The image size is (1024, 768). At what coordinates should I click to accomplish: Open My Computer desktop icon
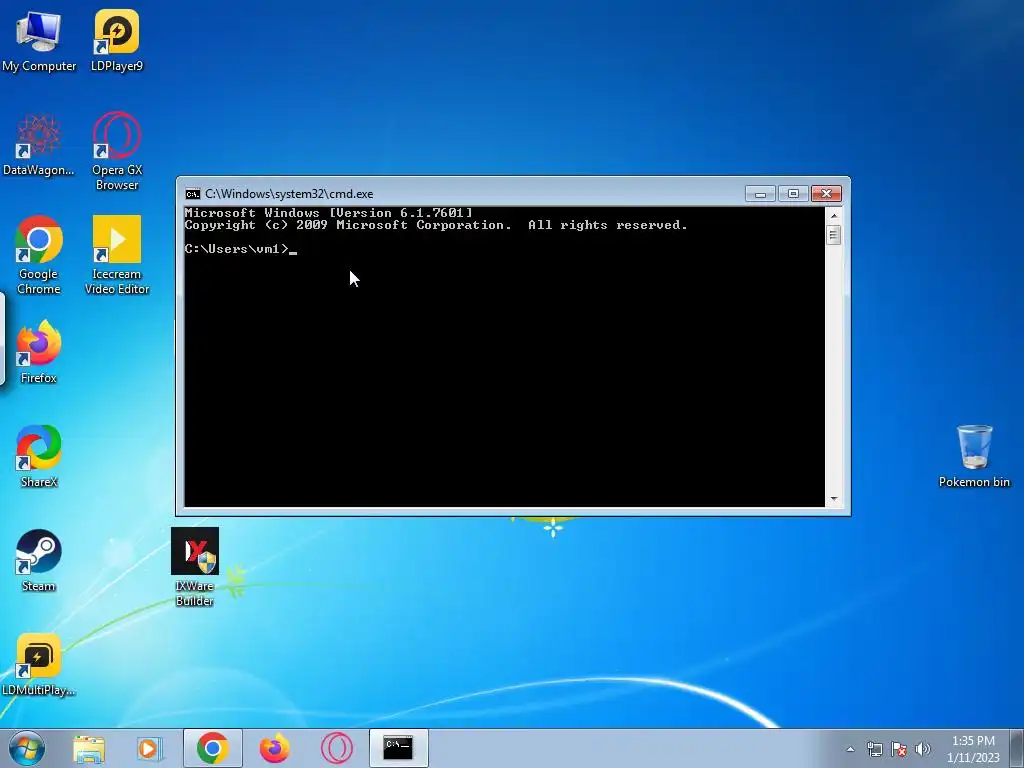(x=39, y=39)
